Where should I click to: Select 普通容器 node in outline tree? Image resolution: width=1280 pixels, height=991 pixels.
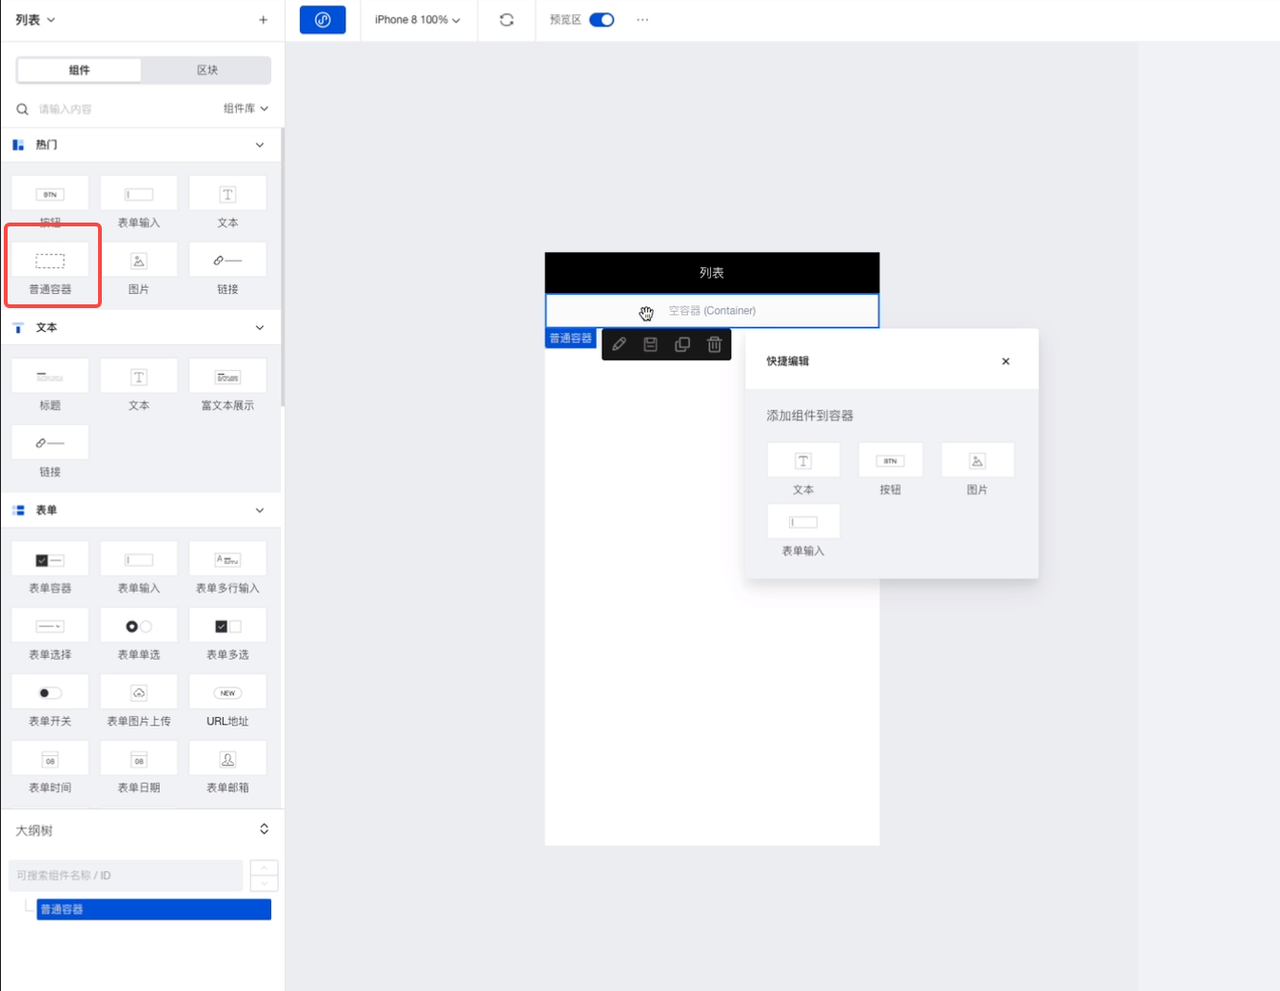click(x=154, y=909)
